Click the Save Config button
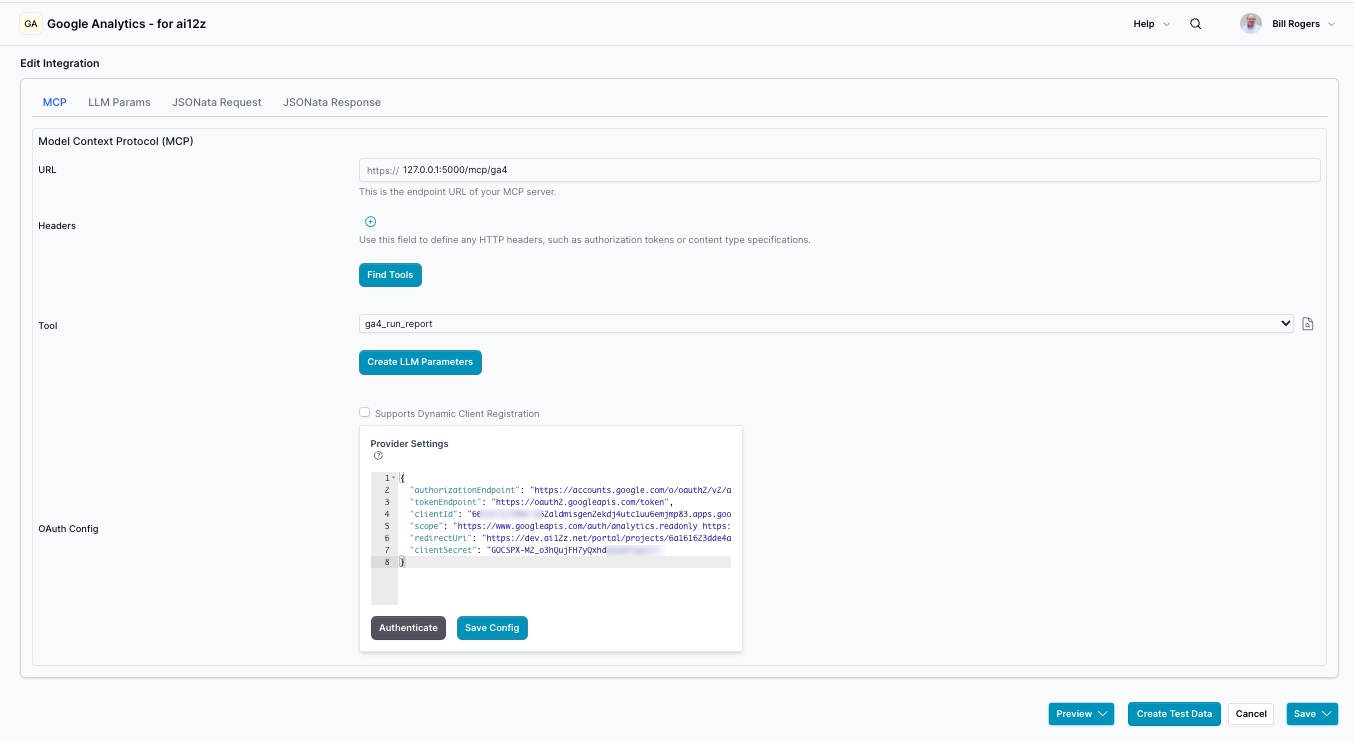This screenshot has height=742, width=1354. tap(492, 628)
